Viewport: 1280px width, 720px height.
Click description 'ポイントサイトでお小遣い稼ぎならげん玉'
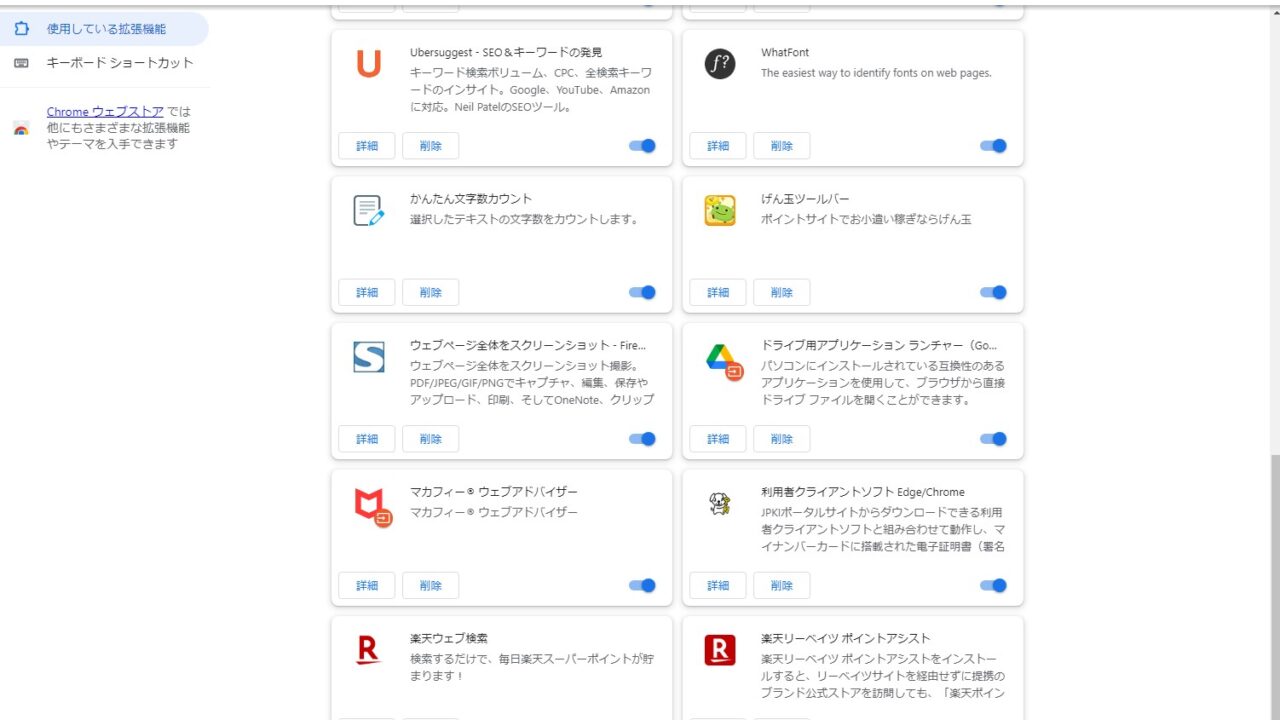(866, 219)
